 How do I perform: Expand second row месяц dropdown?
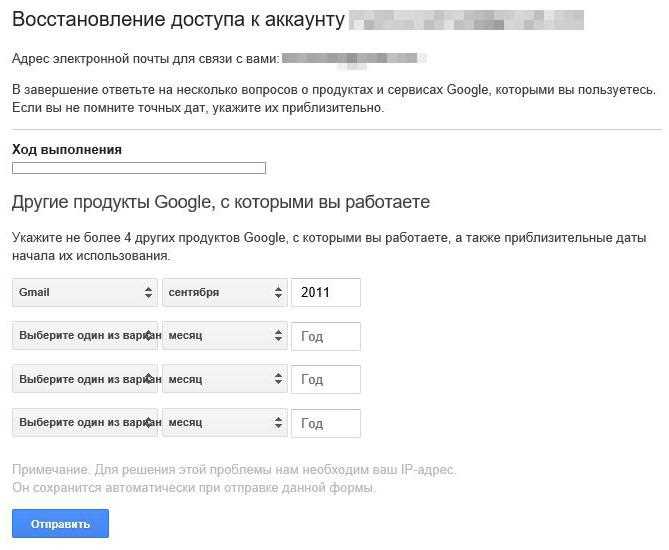pos(225,336)
